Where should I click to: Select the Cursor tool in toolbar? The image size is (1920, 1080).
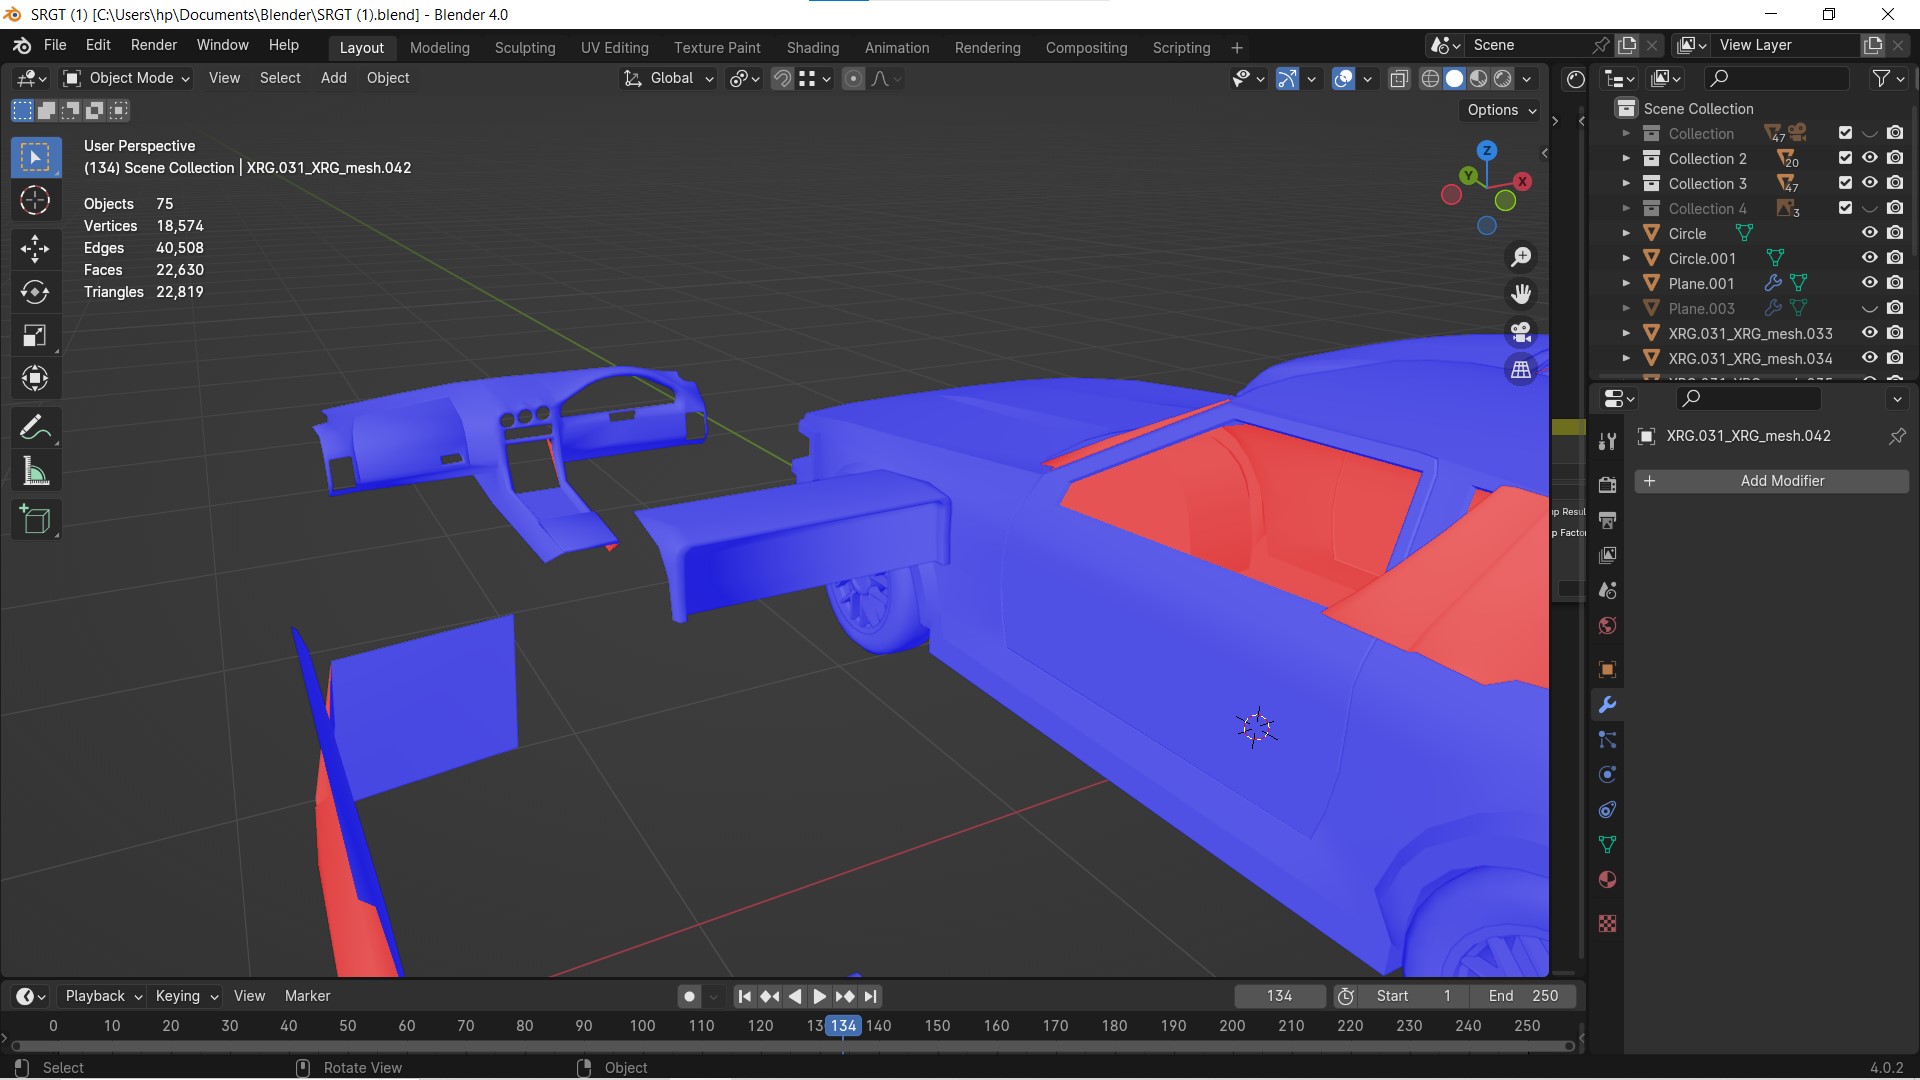click(35, 201)
